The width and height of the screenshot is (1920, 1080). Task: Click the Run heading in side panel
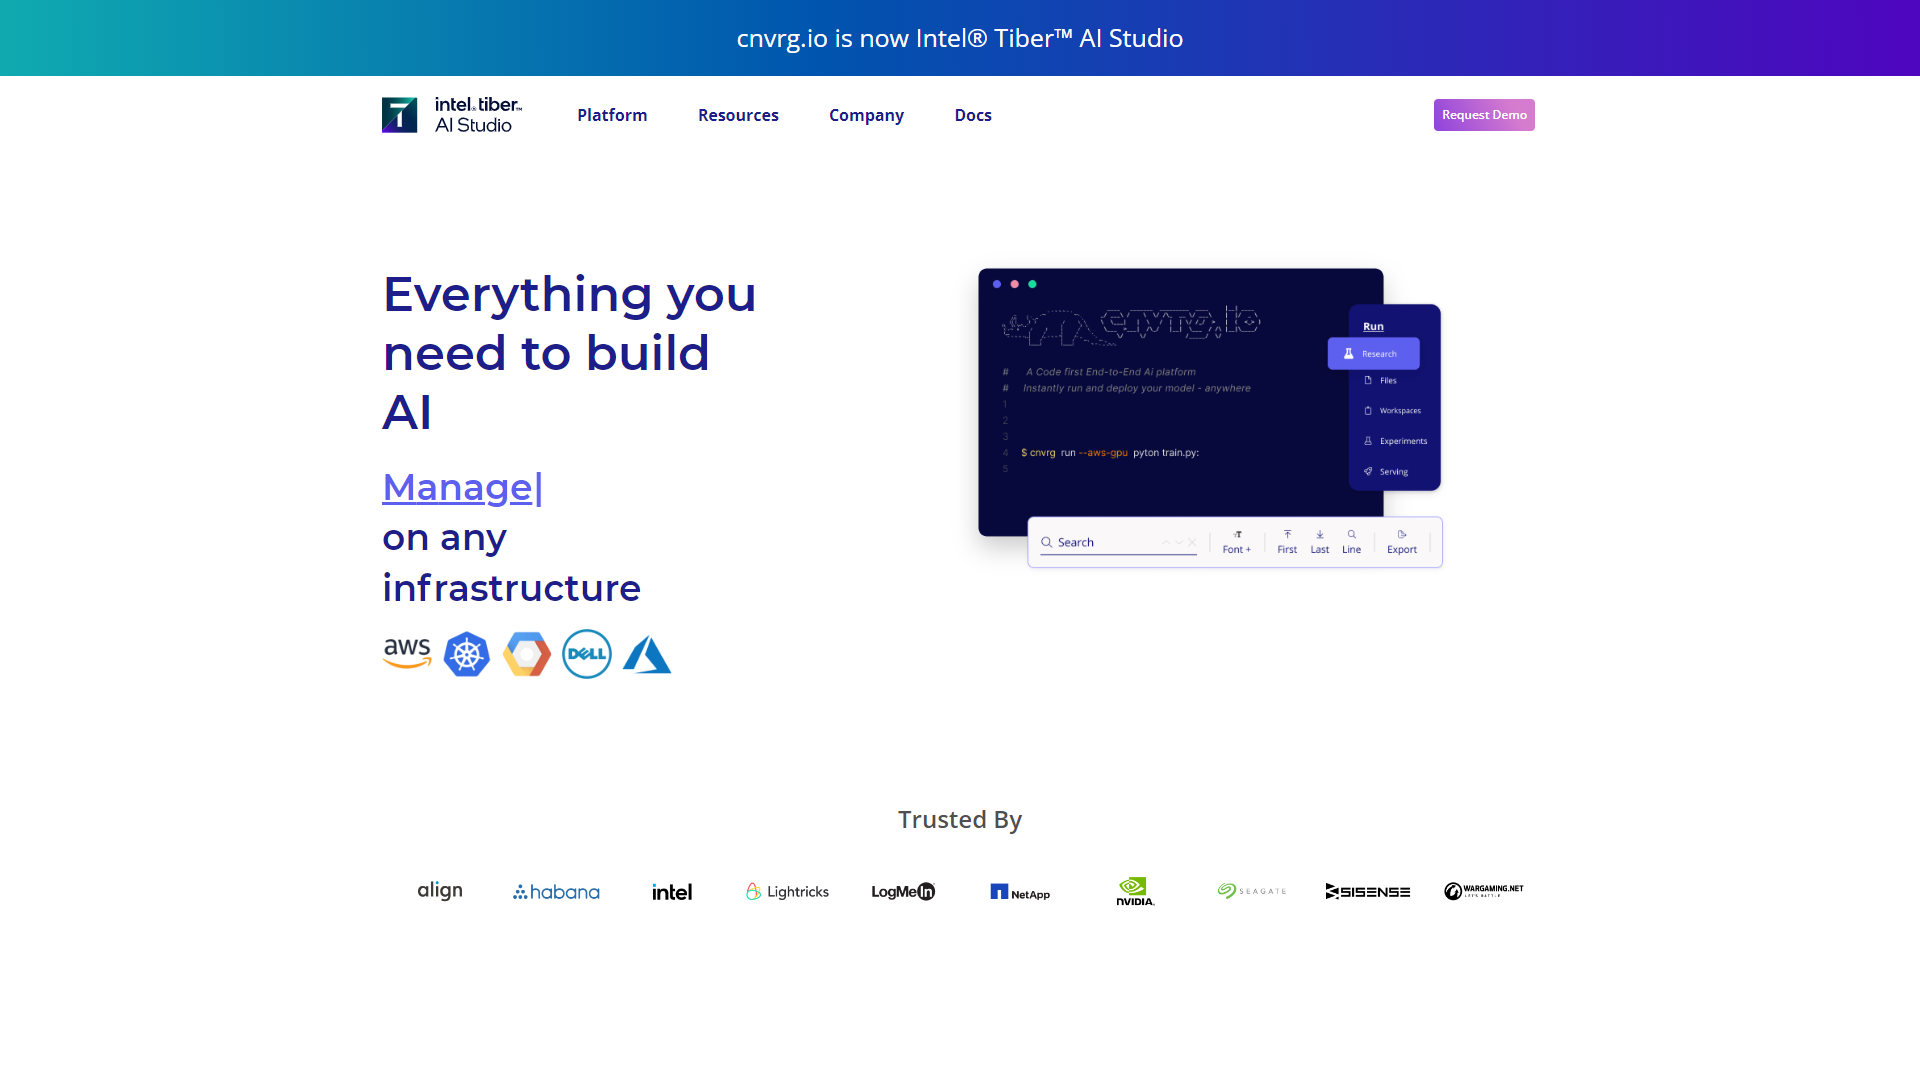click(x=1374, y=327)
